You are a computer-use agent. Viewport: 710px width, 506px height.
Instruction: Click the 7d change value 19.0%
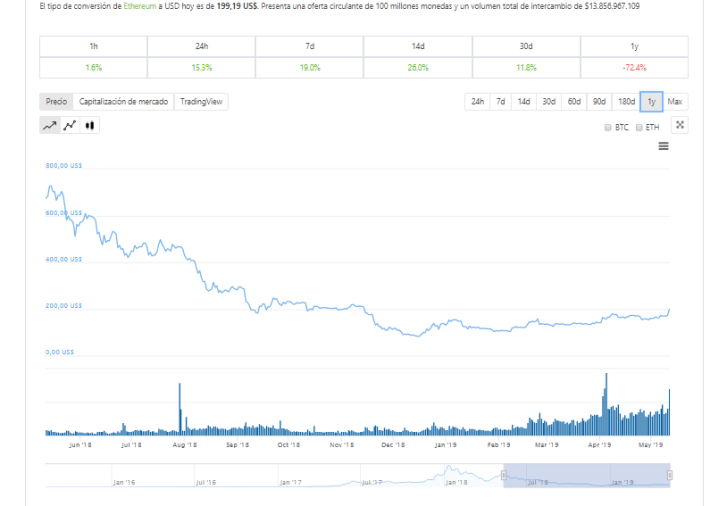(x=310, y=67)
